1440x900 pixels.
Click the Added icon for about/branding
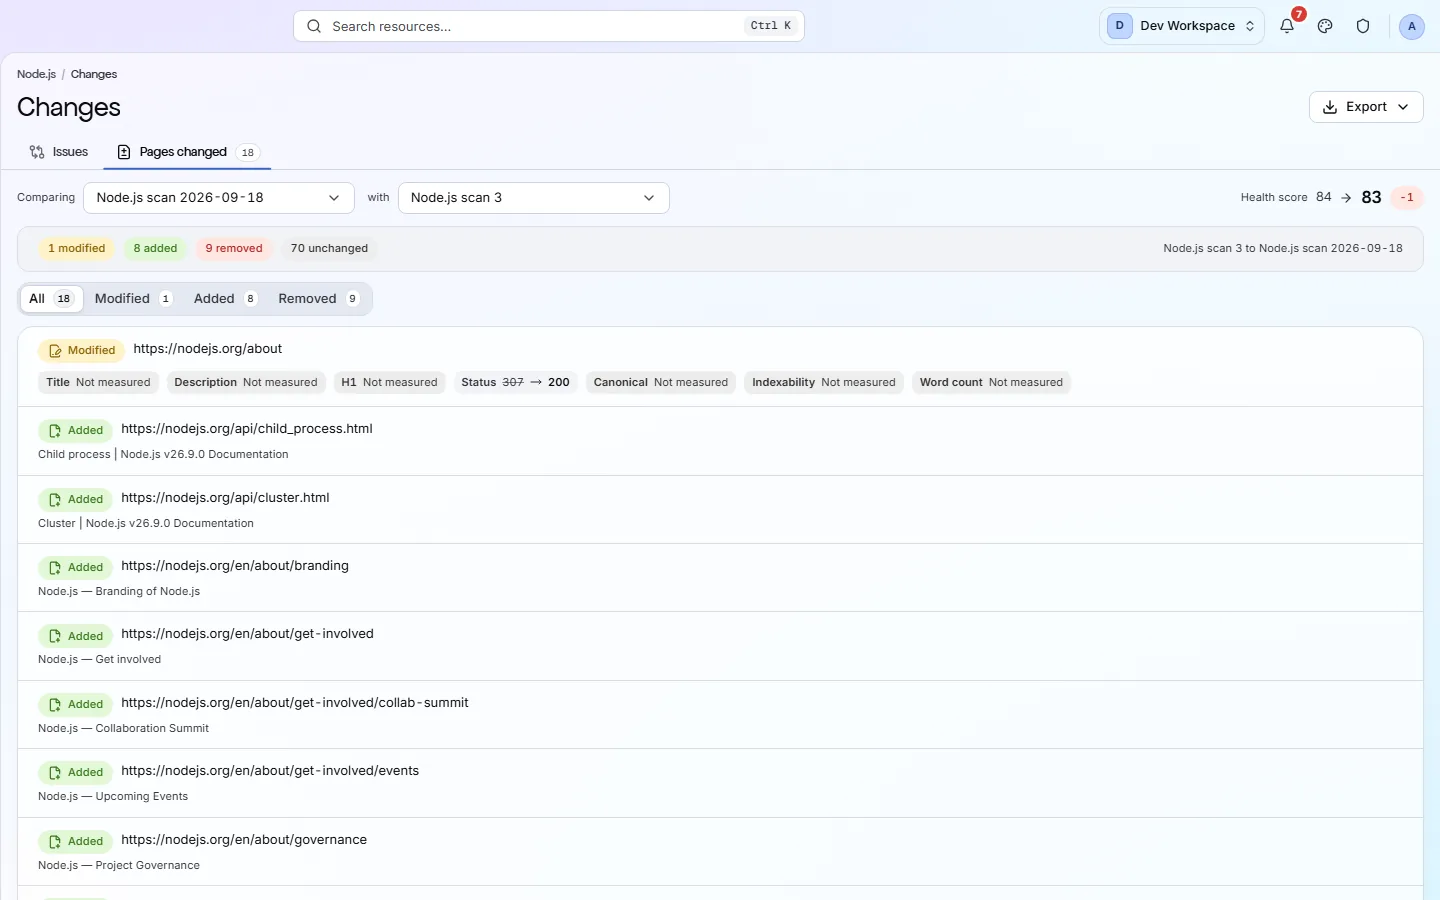(x=55, y=568)
